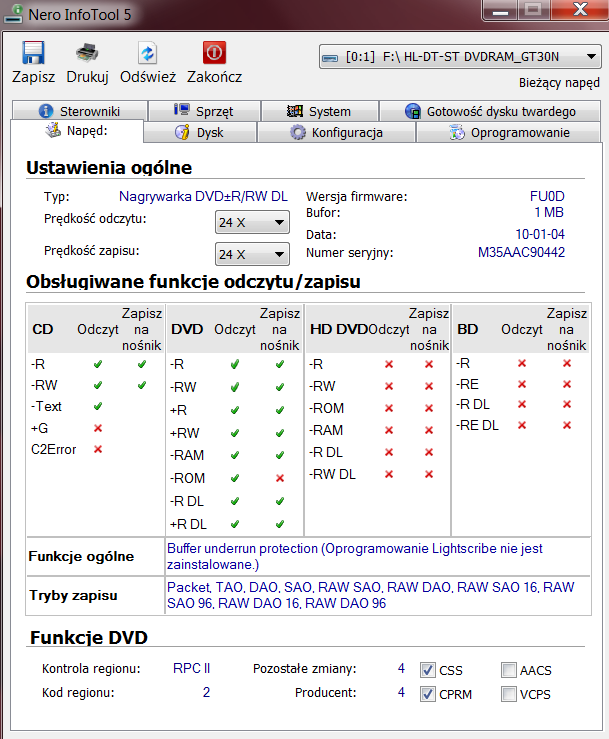Viewport: 609px width, 739px height.
Task: Click the RPC II region control value
Action: coord(191,668)
